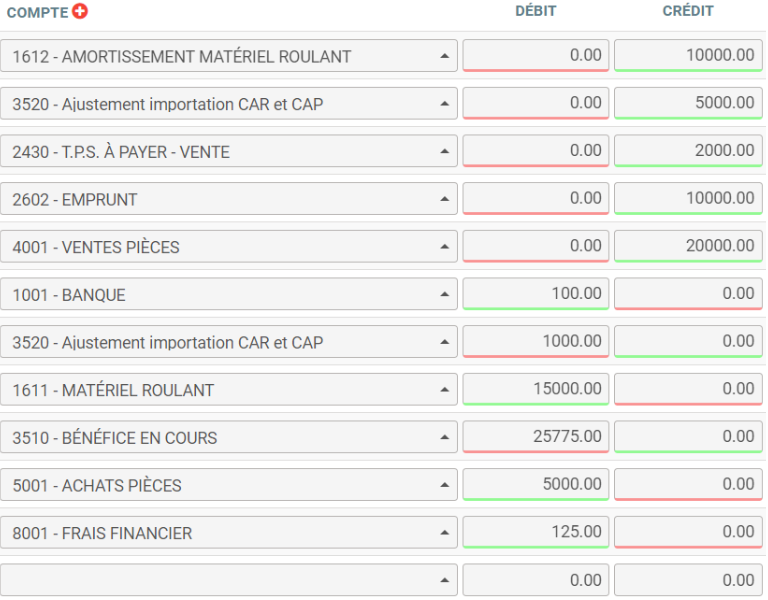The image size is (768, 600).
Task: Click the 20000.00 credit field for Ventes Pièces
Action: point(688,246)
